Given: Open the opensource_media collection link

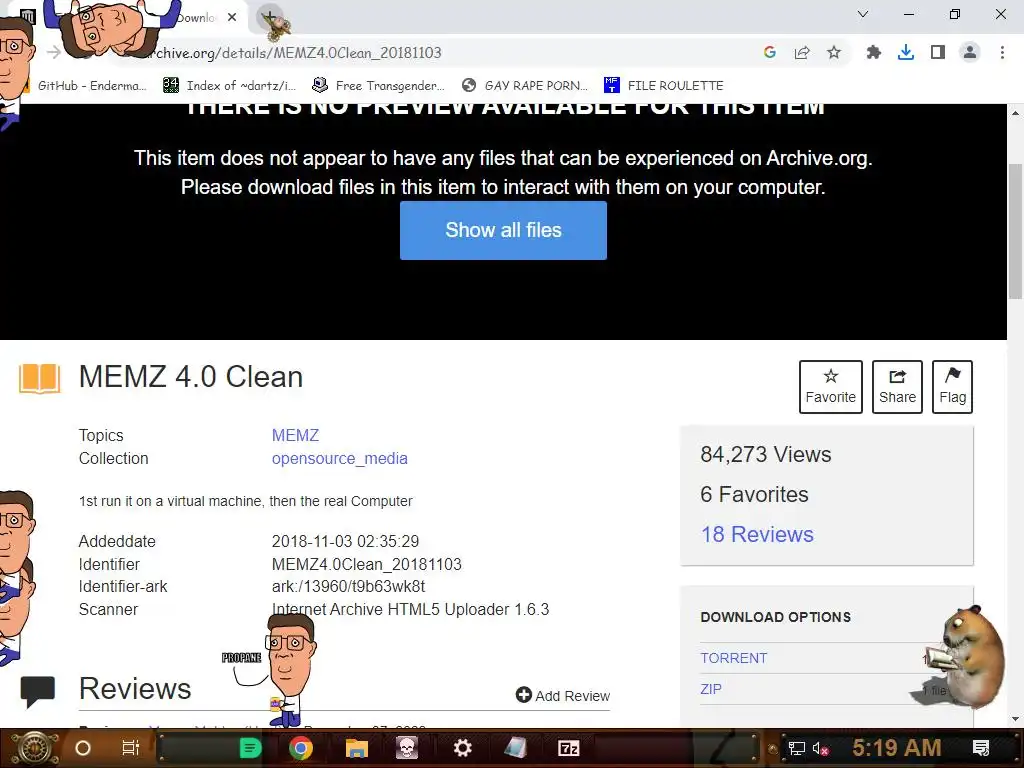Looking at the screenshot, I should pyautogui.click(x=340, y=458).
